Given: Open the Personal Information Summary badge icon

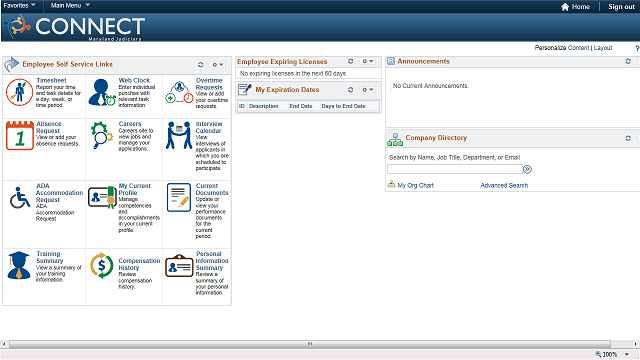Looking at the screenshot, I should pos(179,265).
